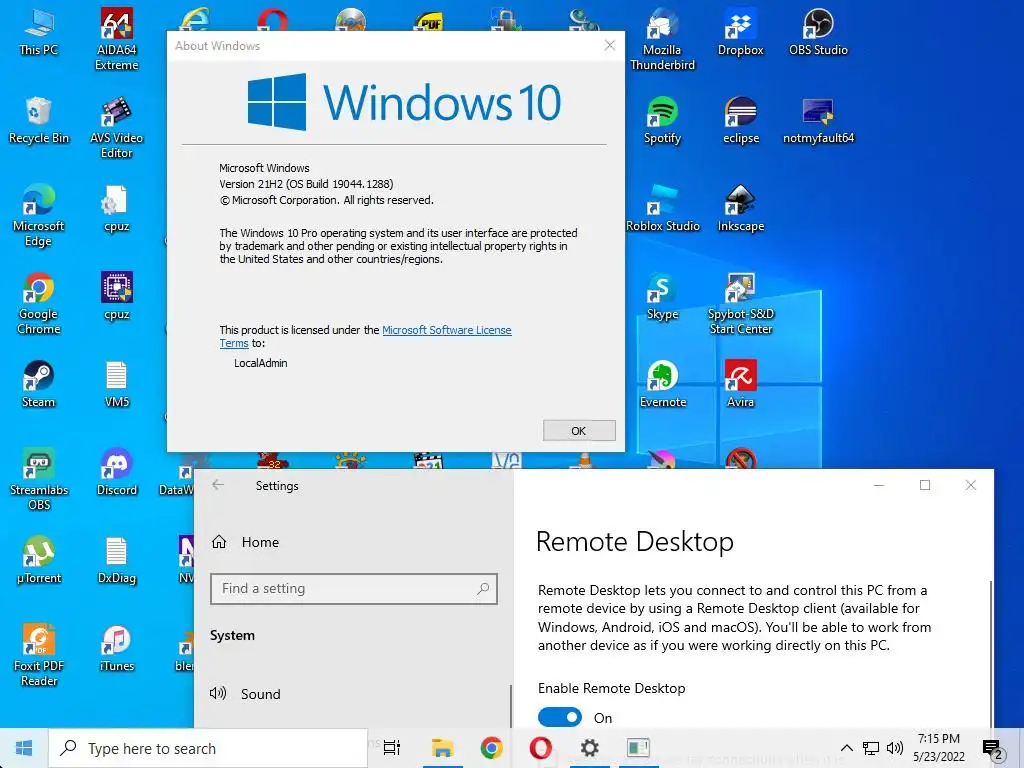Launch AIDA64 Extreme shortcut
Image resolution: width=1024 pixels, height=768 pixels.
click(116, 39)
